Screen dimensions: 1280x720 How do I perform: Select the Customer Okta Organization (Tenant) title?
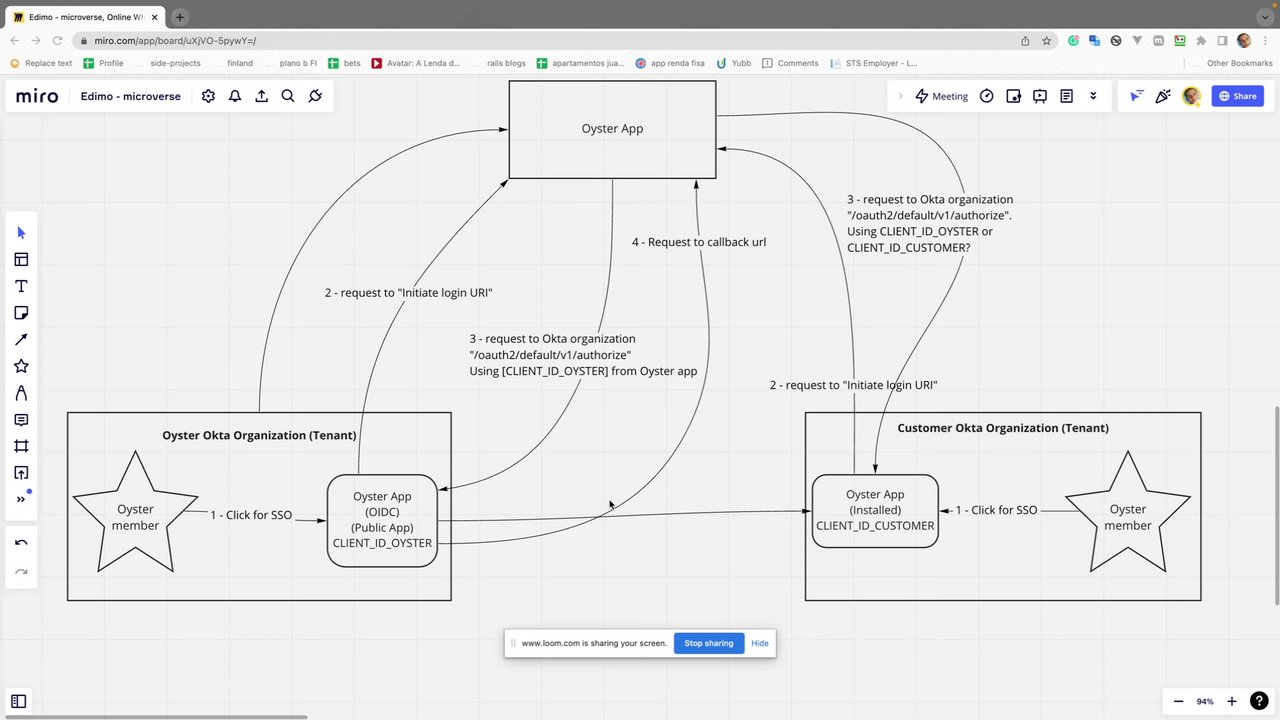(1003, 428)
